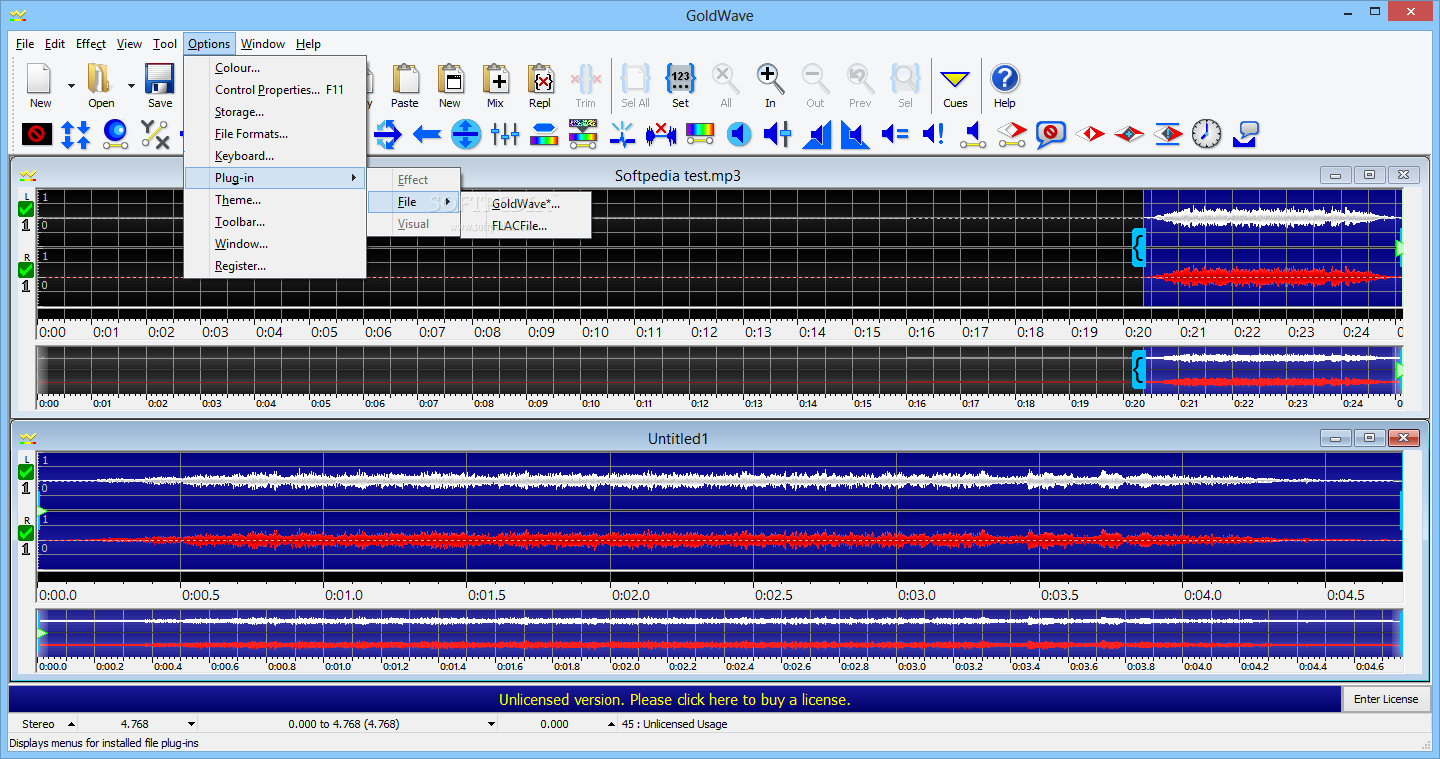The width and height of the screenshot is (1440, 759).
Task: Click the Equalizer sliders effect icon
Action: pos(505,133)
